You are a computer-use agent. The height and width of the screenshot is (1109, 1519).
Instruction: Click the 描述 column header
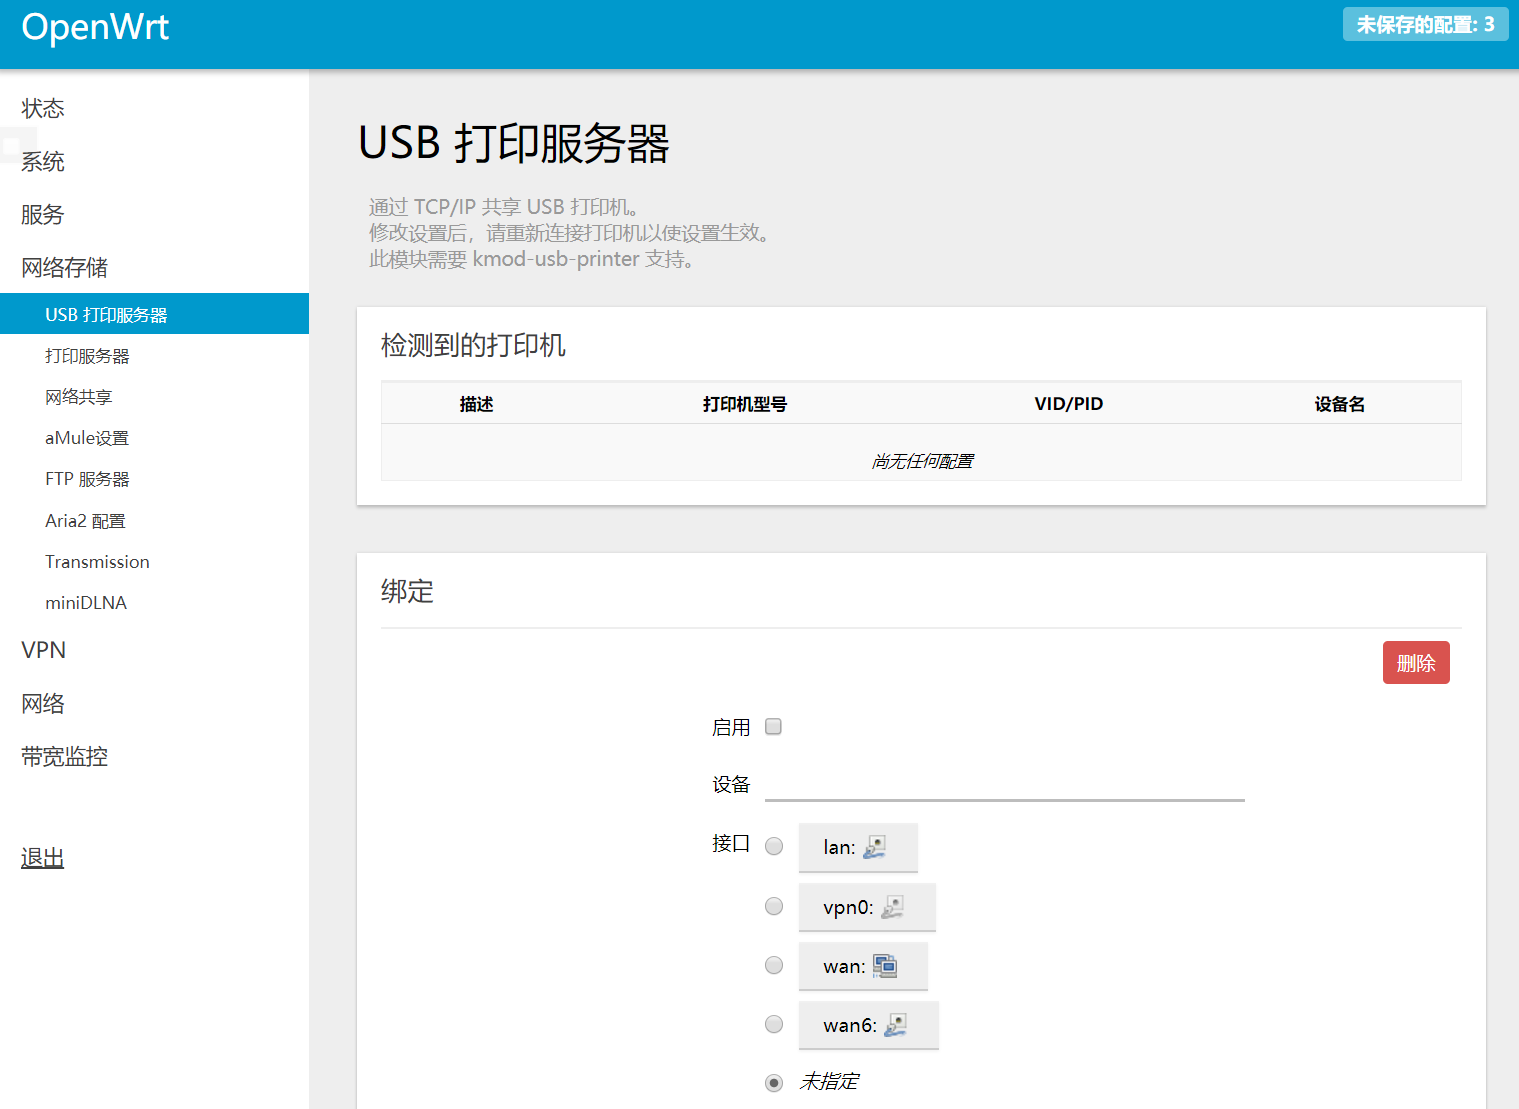[x=477, y=404]
